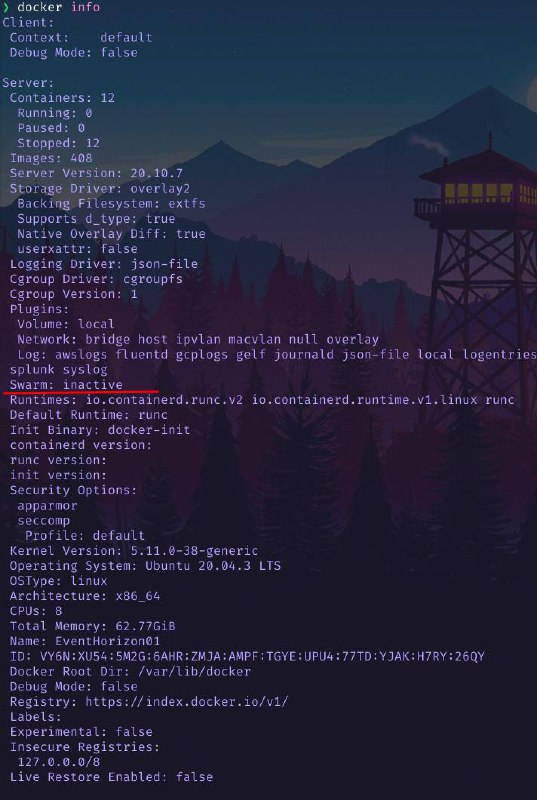Click the hostname 'Name: EventHorizon01'
Screen dimensions: 537x800
coord(85,641)
